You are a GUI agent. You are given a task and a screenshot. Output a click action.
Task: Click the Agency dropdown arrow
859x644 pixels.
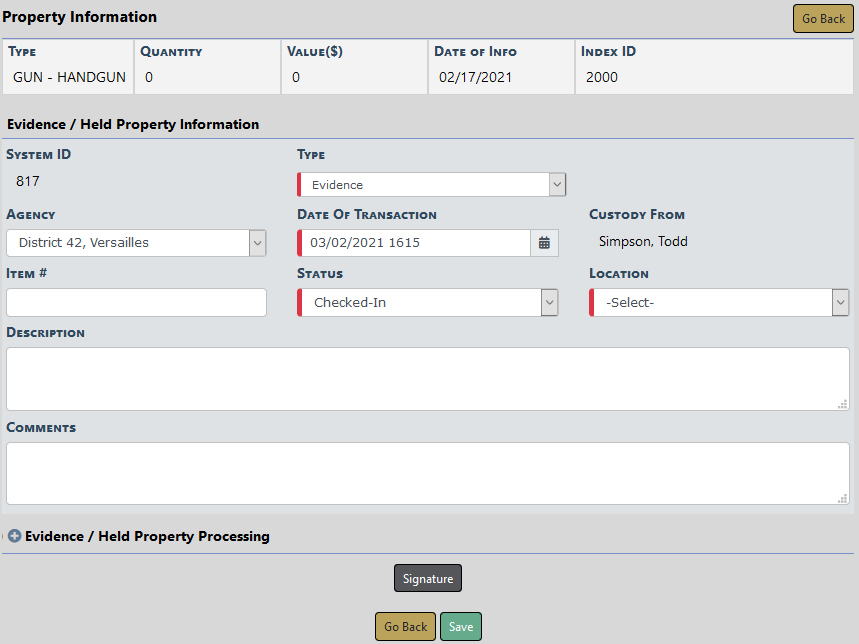(257, 243)
